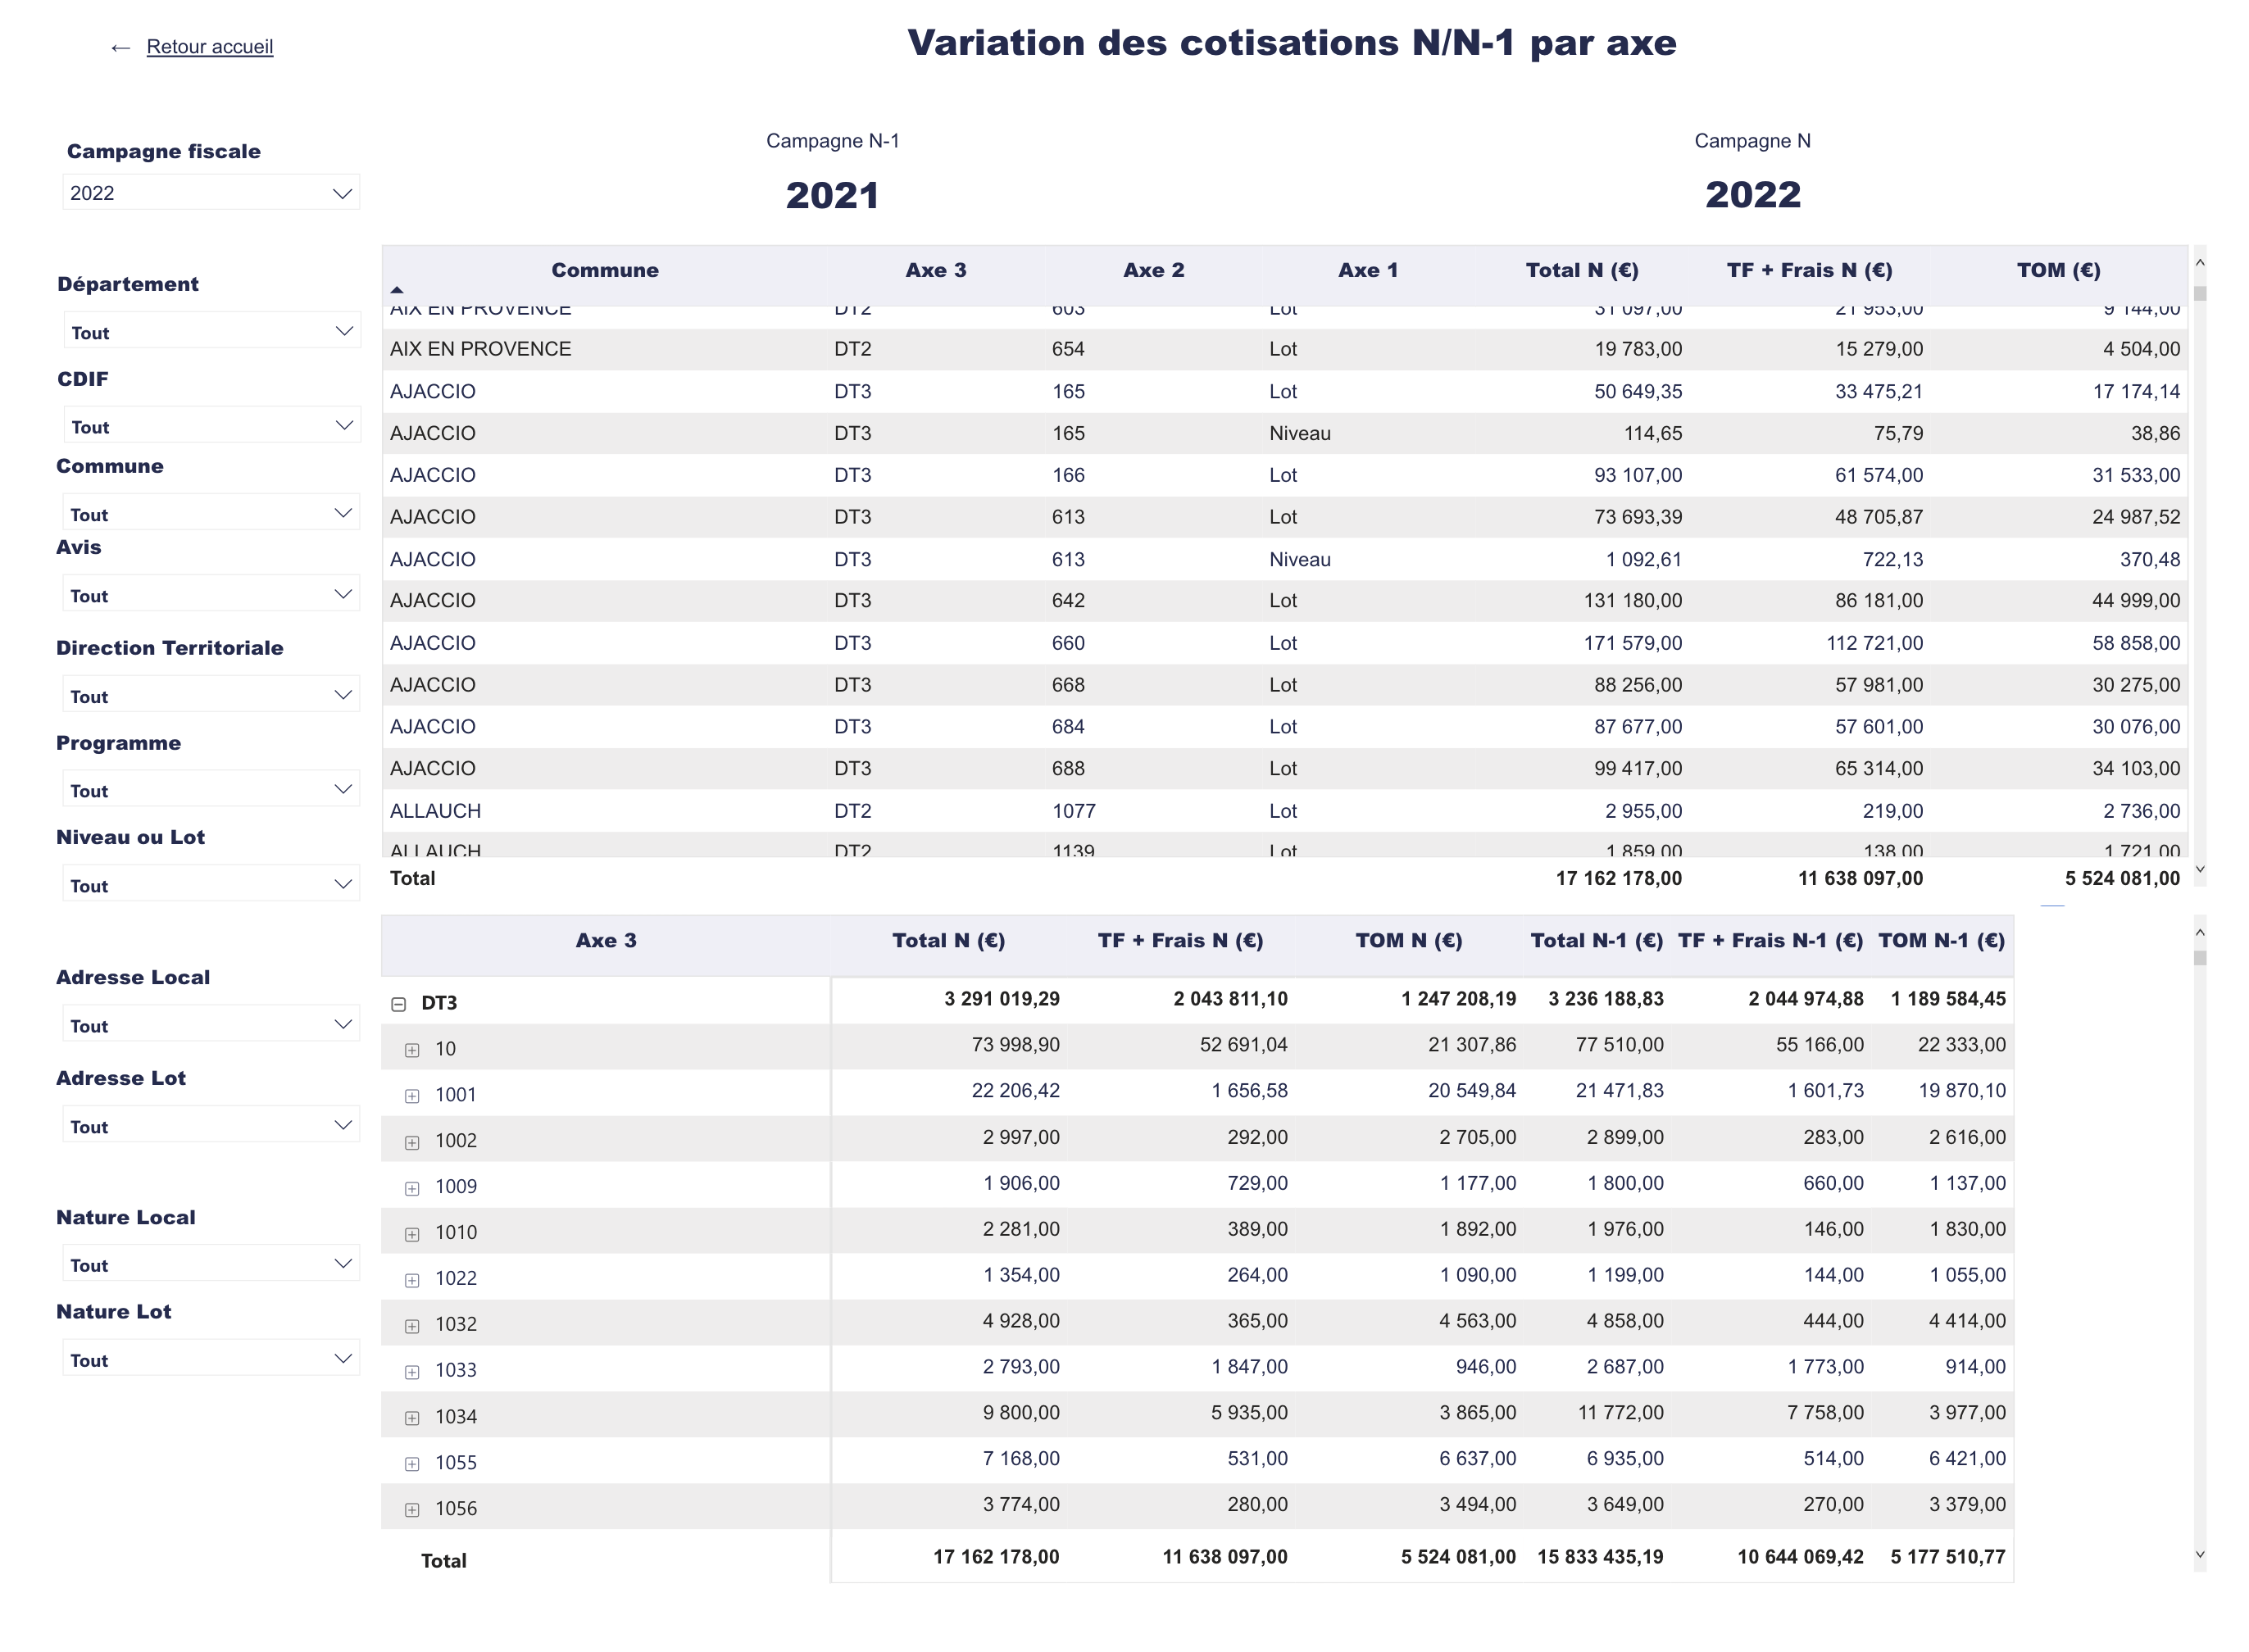The width and height of the screenshot is (2249, 1652).
Task: Collapse the DT3 row in matrix
Action: coord(398,1004)
